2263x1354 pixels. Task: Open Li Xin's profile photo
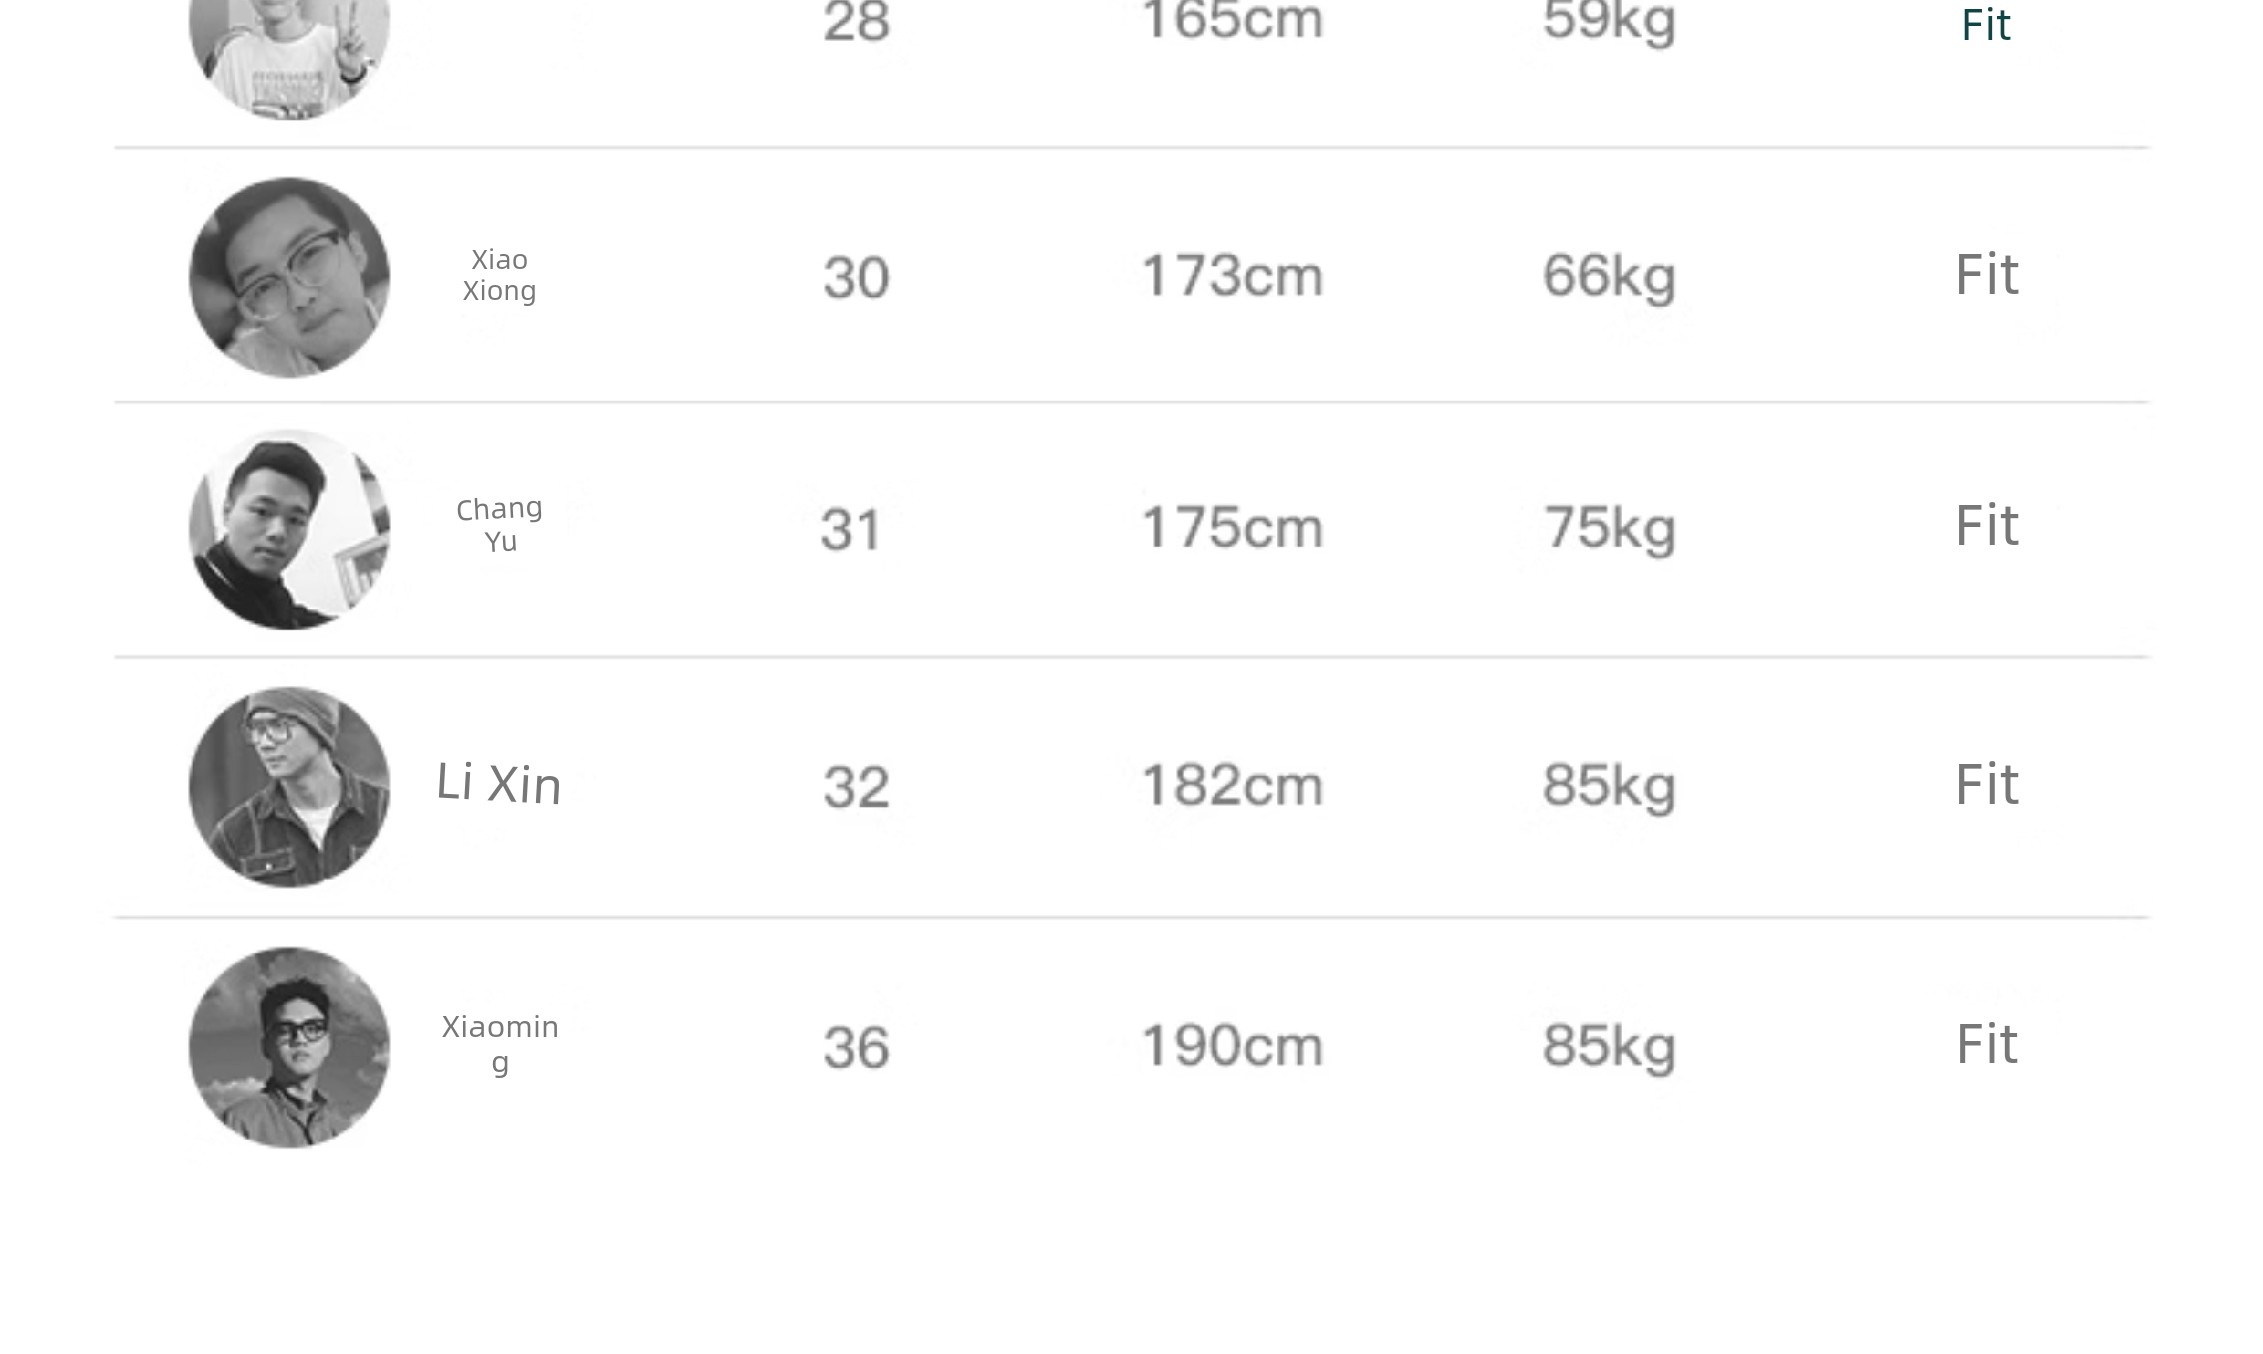[x=290, y=787]
